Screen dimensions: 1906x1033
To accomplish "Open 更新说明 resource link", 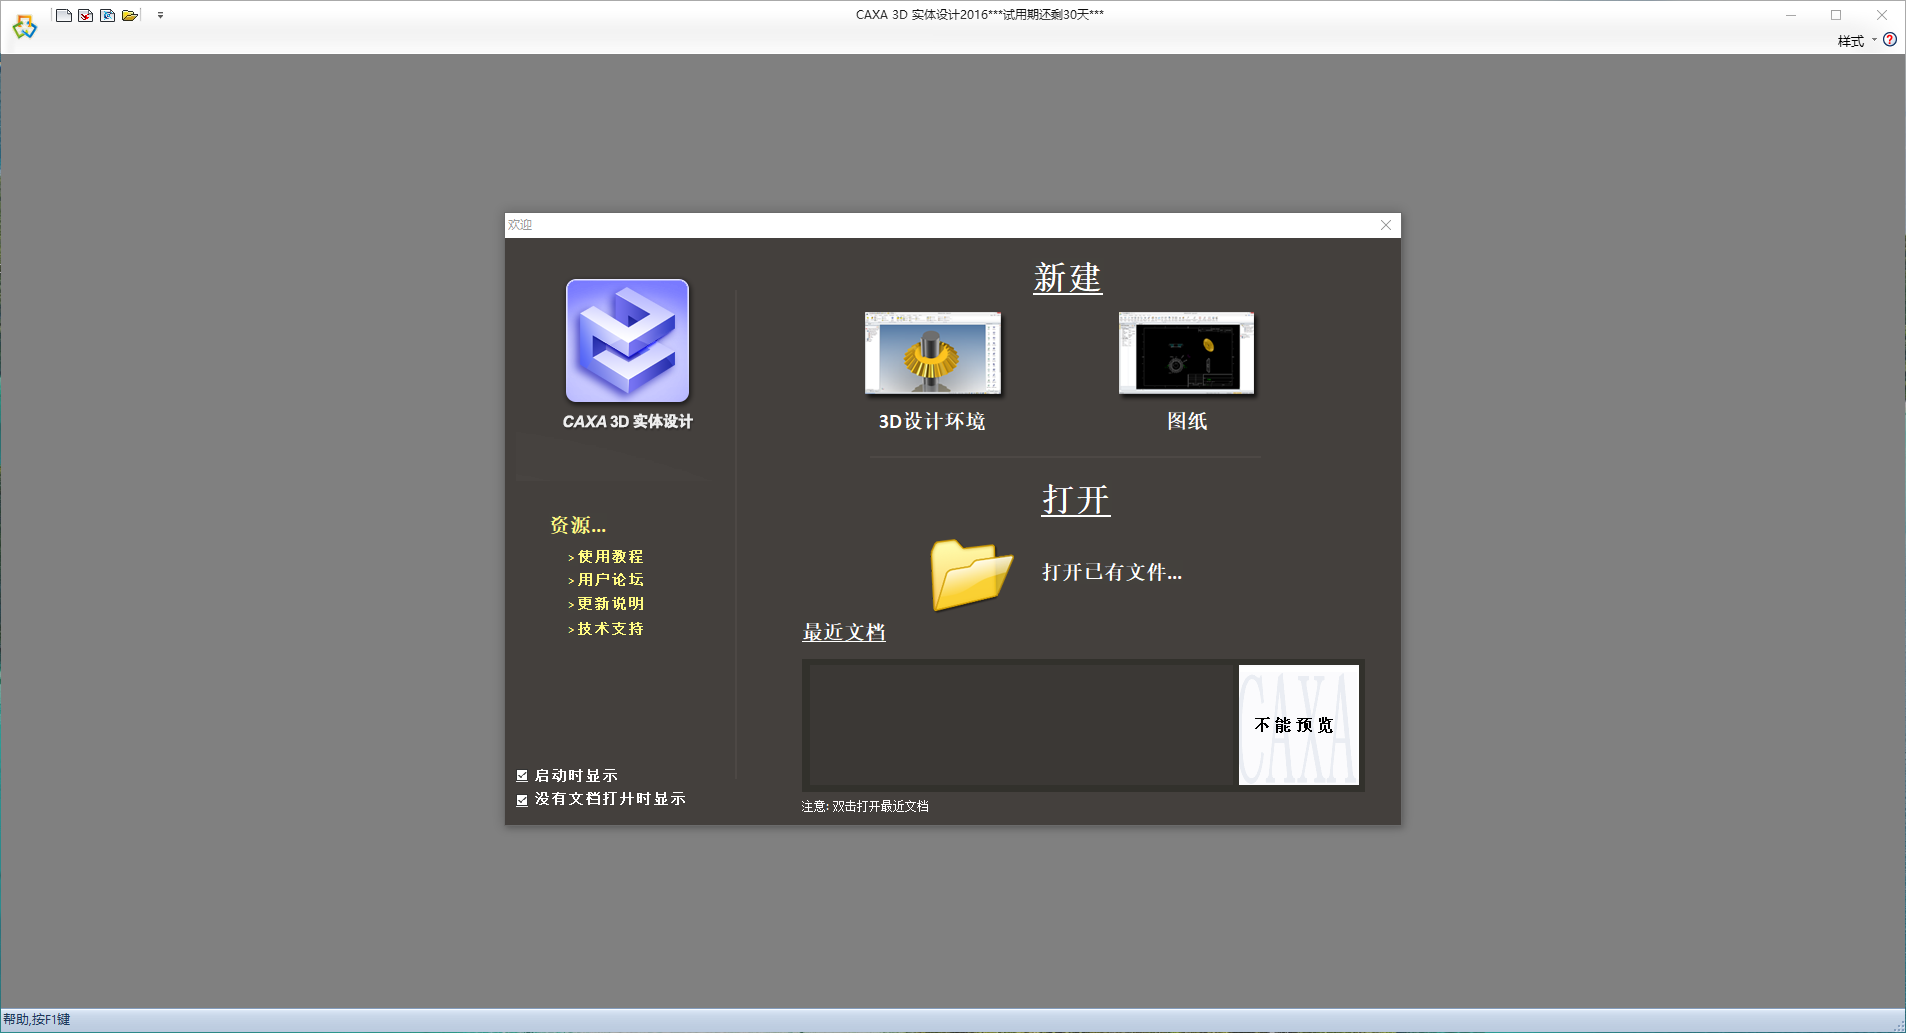I will (x=610, y=604).
